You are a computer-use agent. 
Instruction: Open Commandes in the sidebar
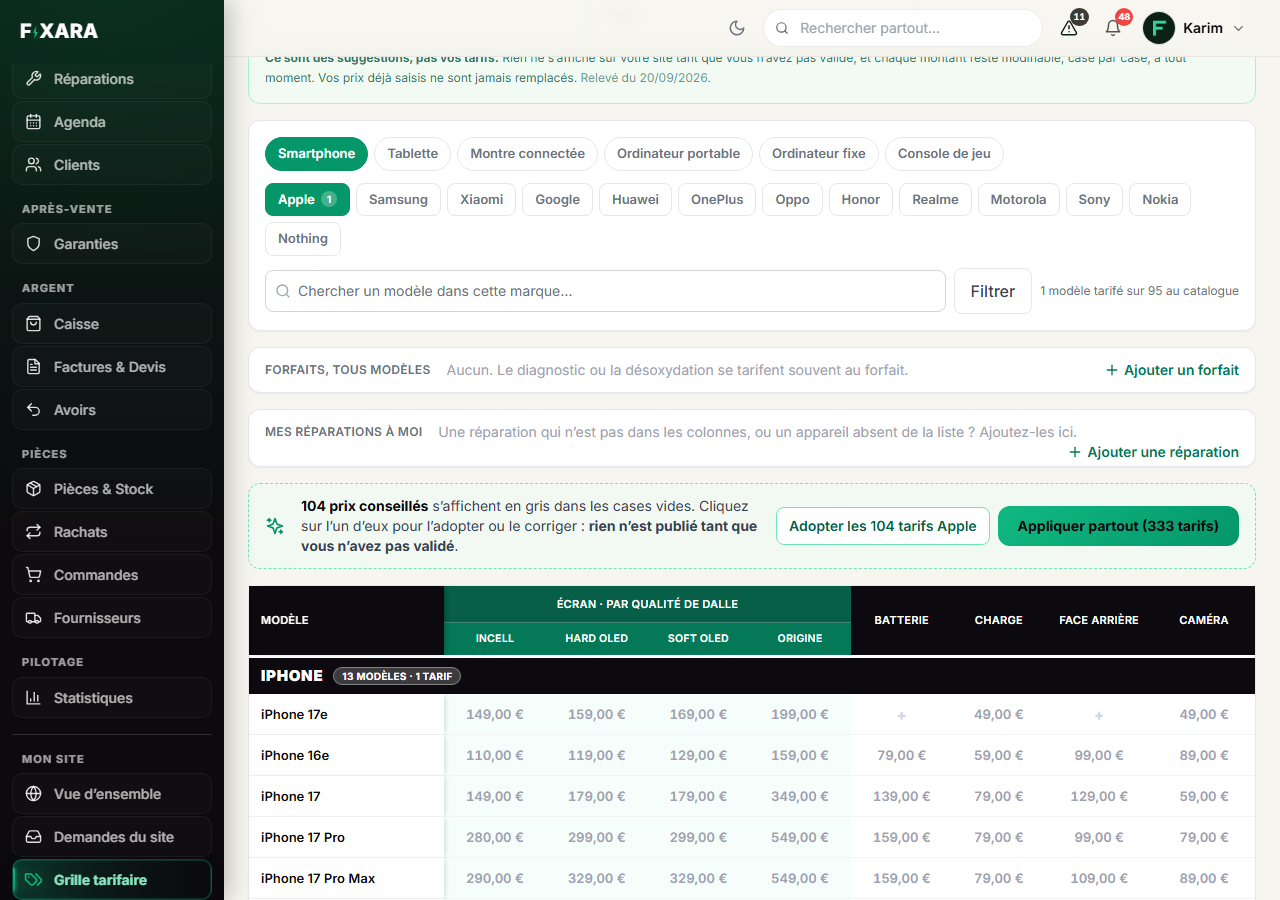click(112, 575)
